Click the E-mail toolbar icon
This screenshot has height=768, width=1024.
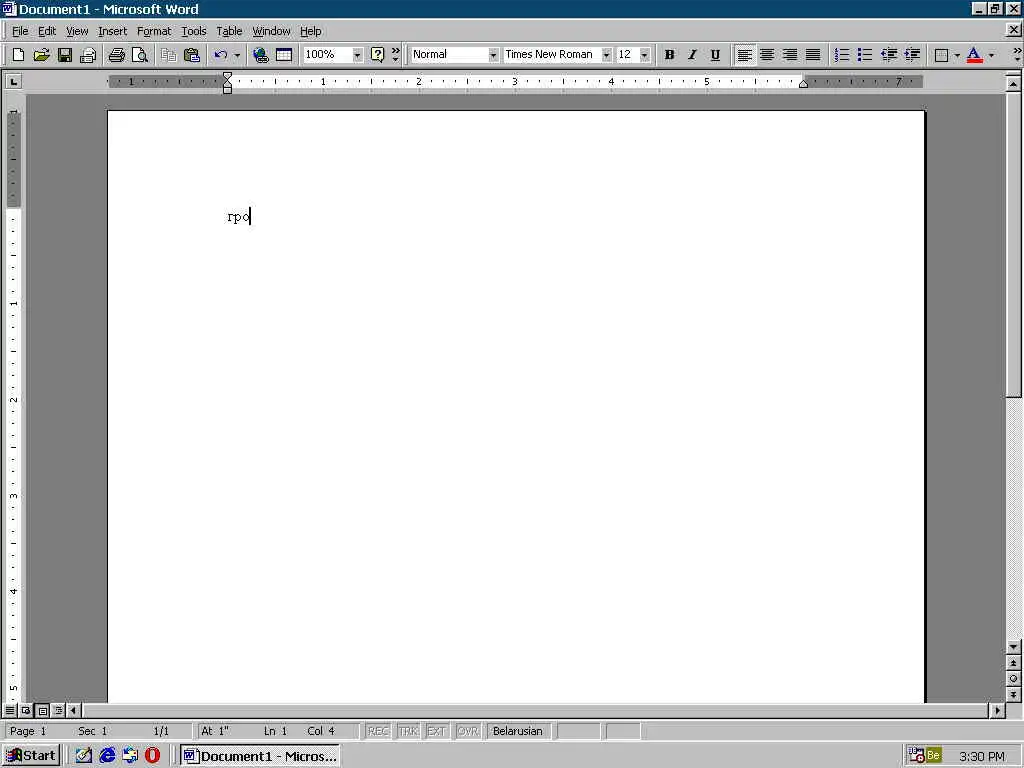point(88,55)
